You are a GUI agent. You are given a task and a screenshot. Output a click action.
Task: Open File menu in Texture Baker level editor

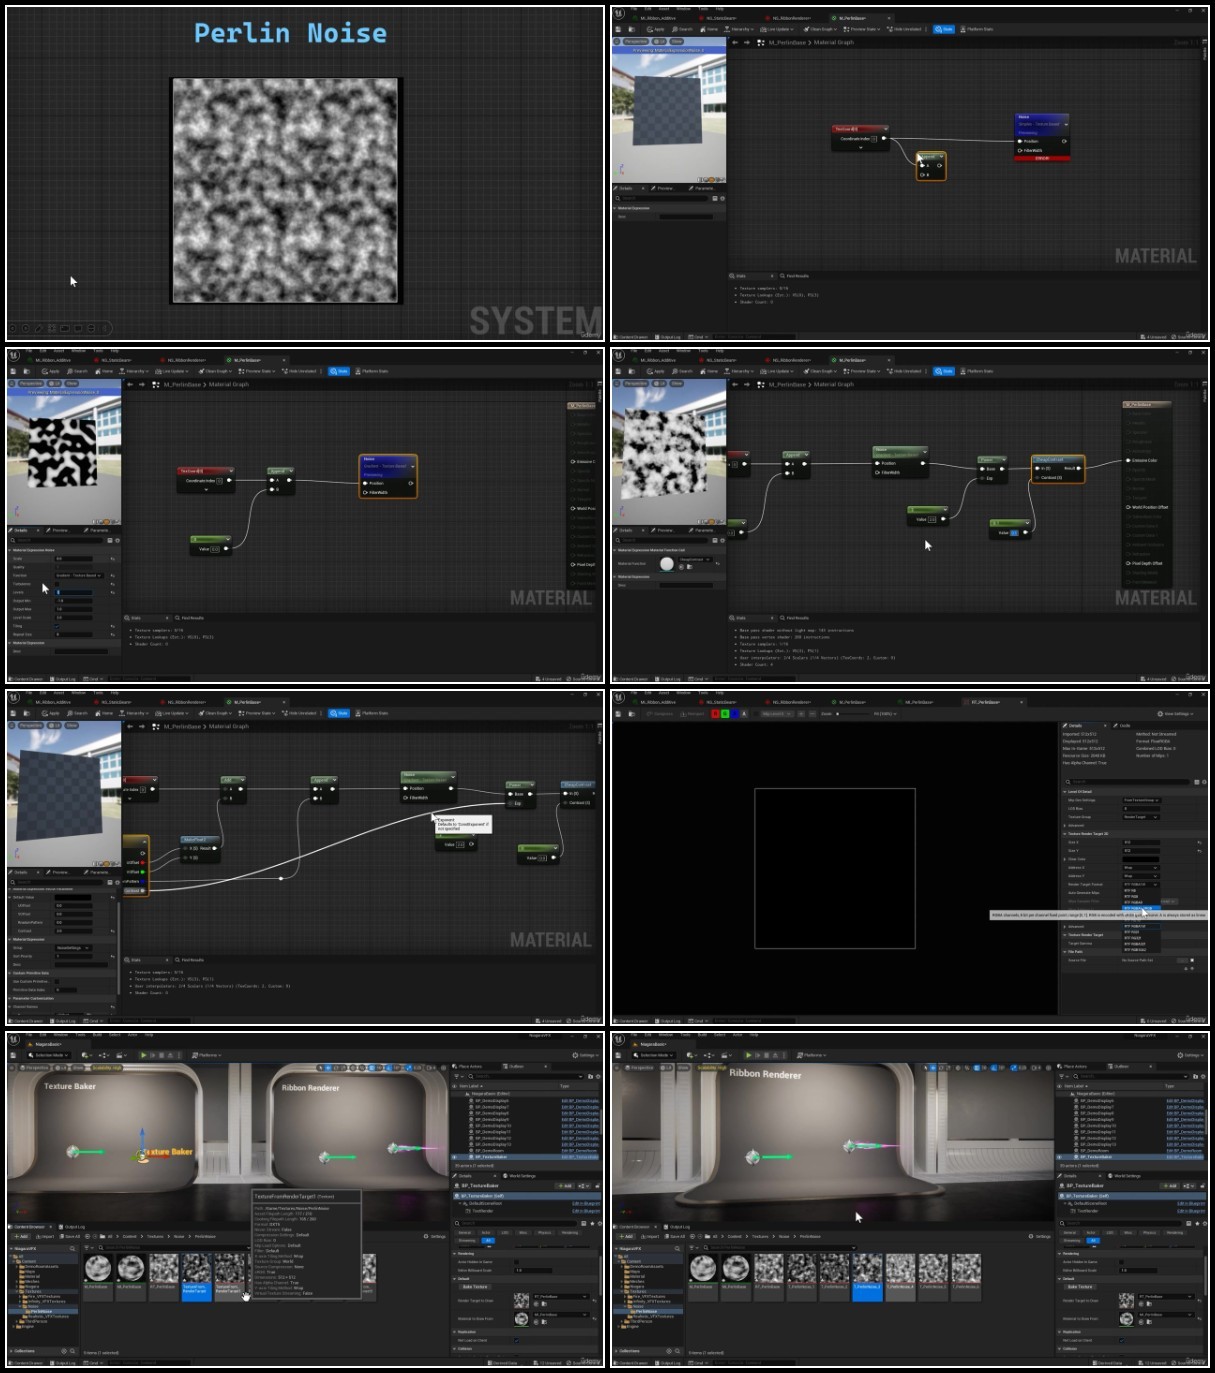click(30, 1034)
